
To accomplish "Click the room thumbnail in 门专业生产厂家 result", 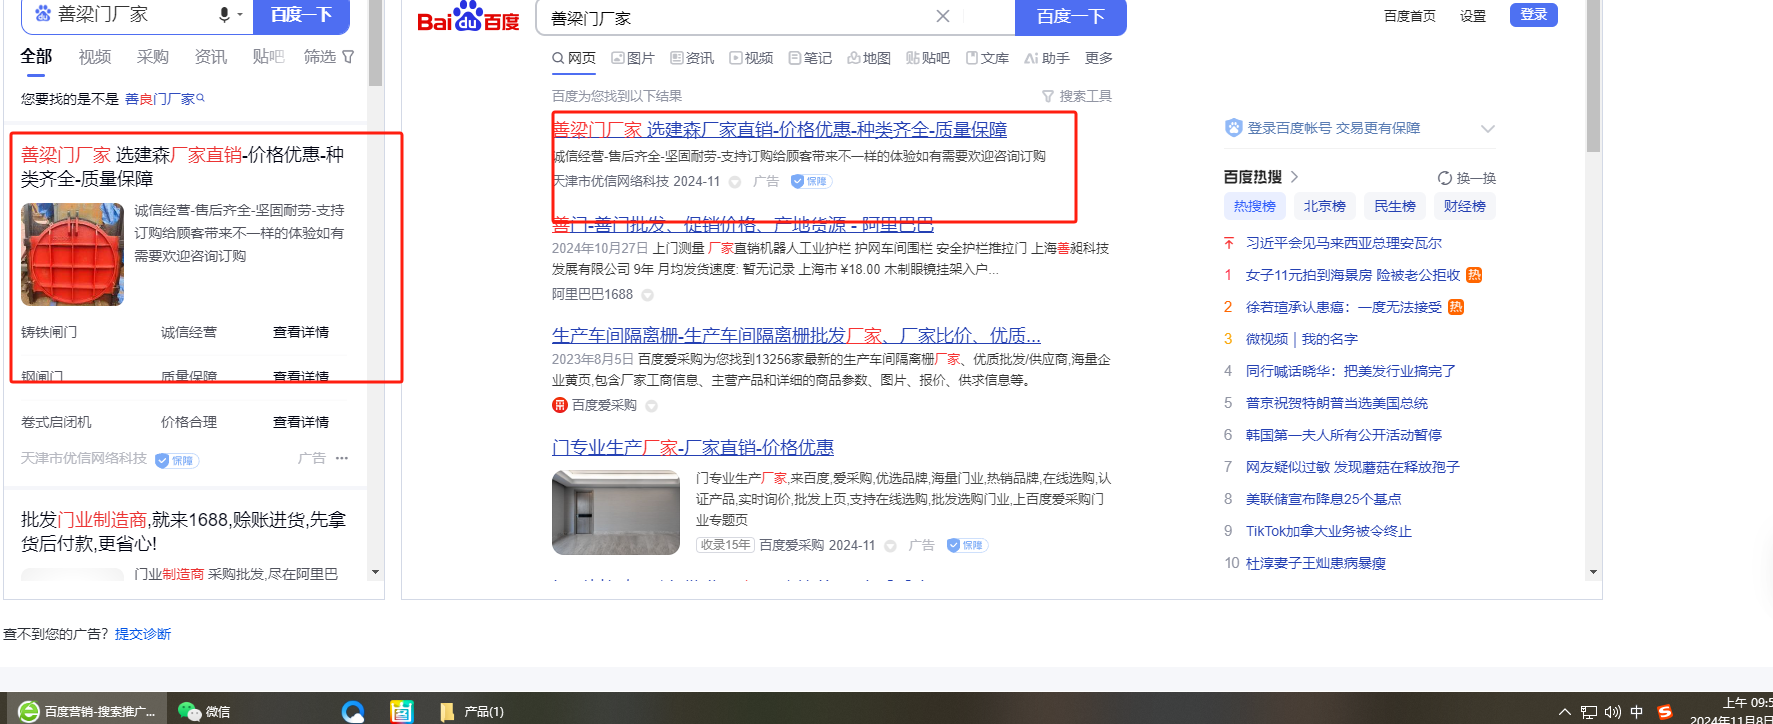I will tap(616, 512).
